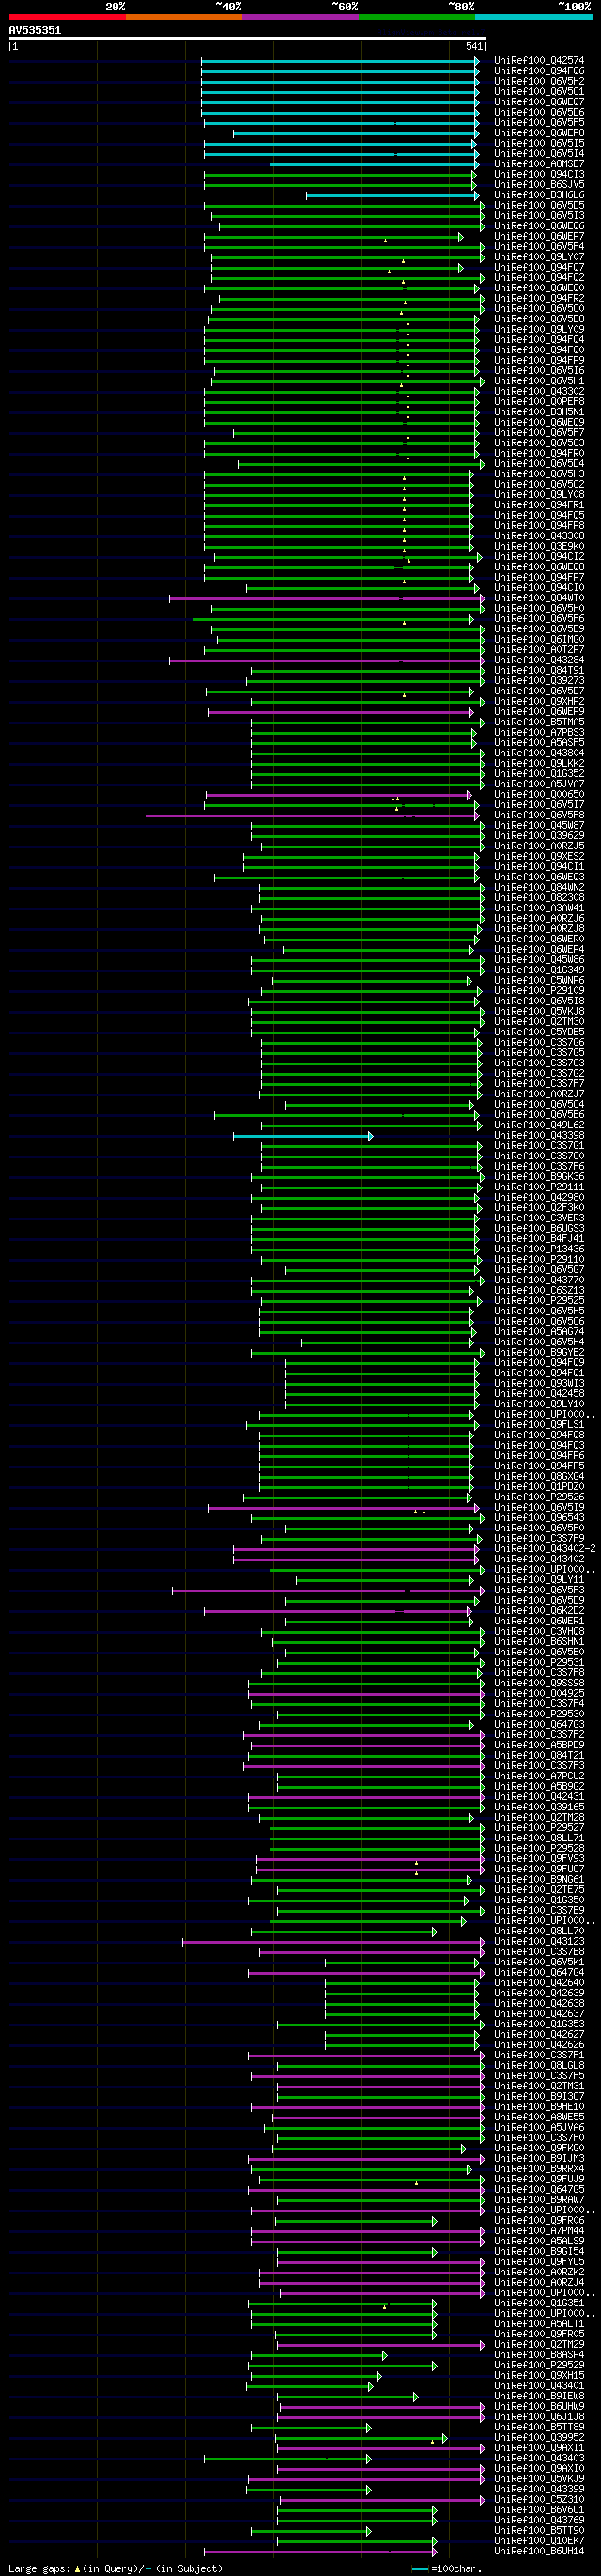This screenshot has width=601, height=2576.
Task: Click the UniRef100_B9IEW8 label
Action: click(539, 2396)
